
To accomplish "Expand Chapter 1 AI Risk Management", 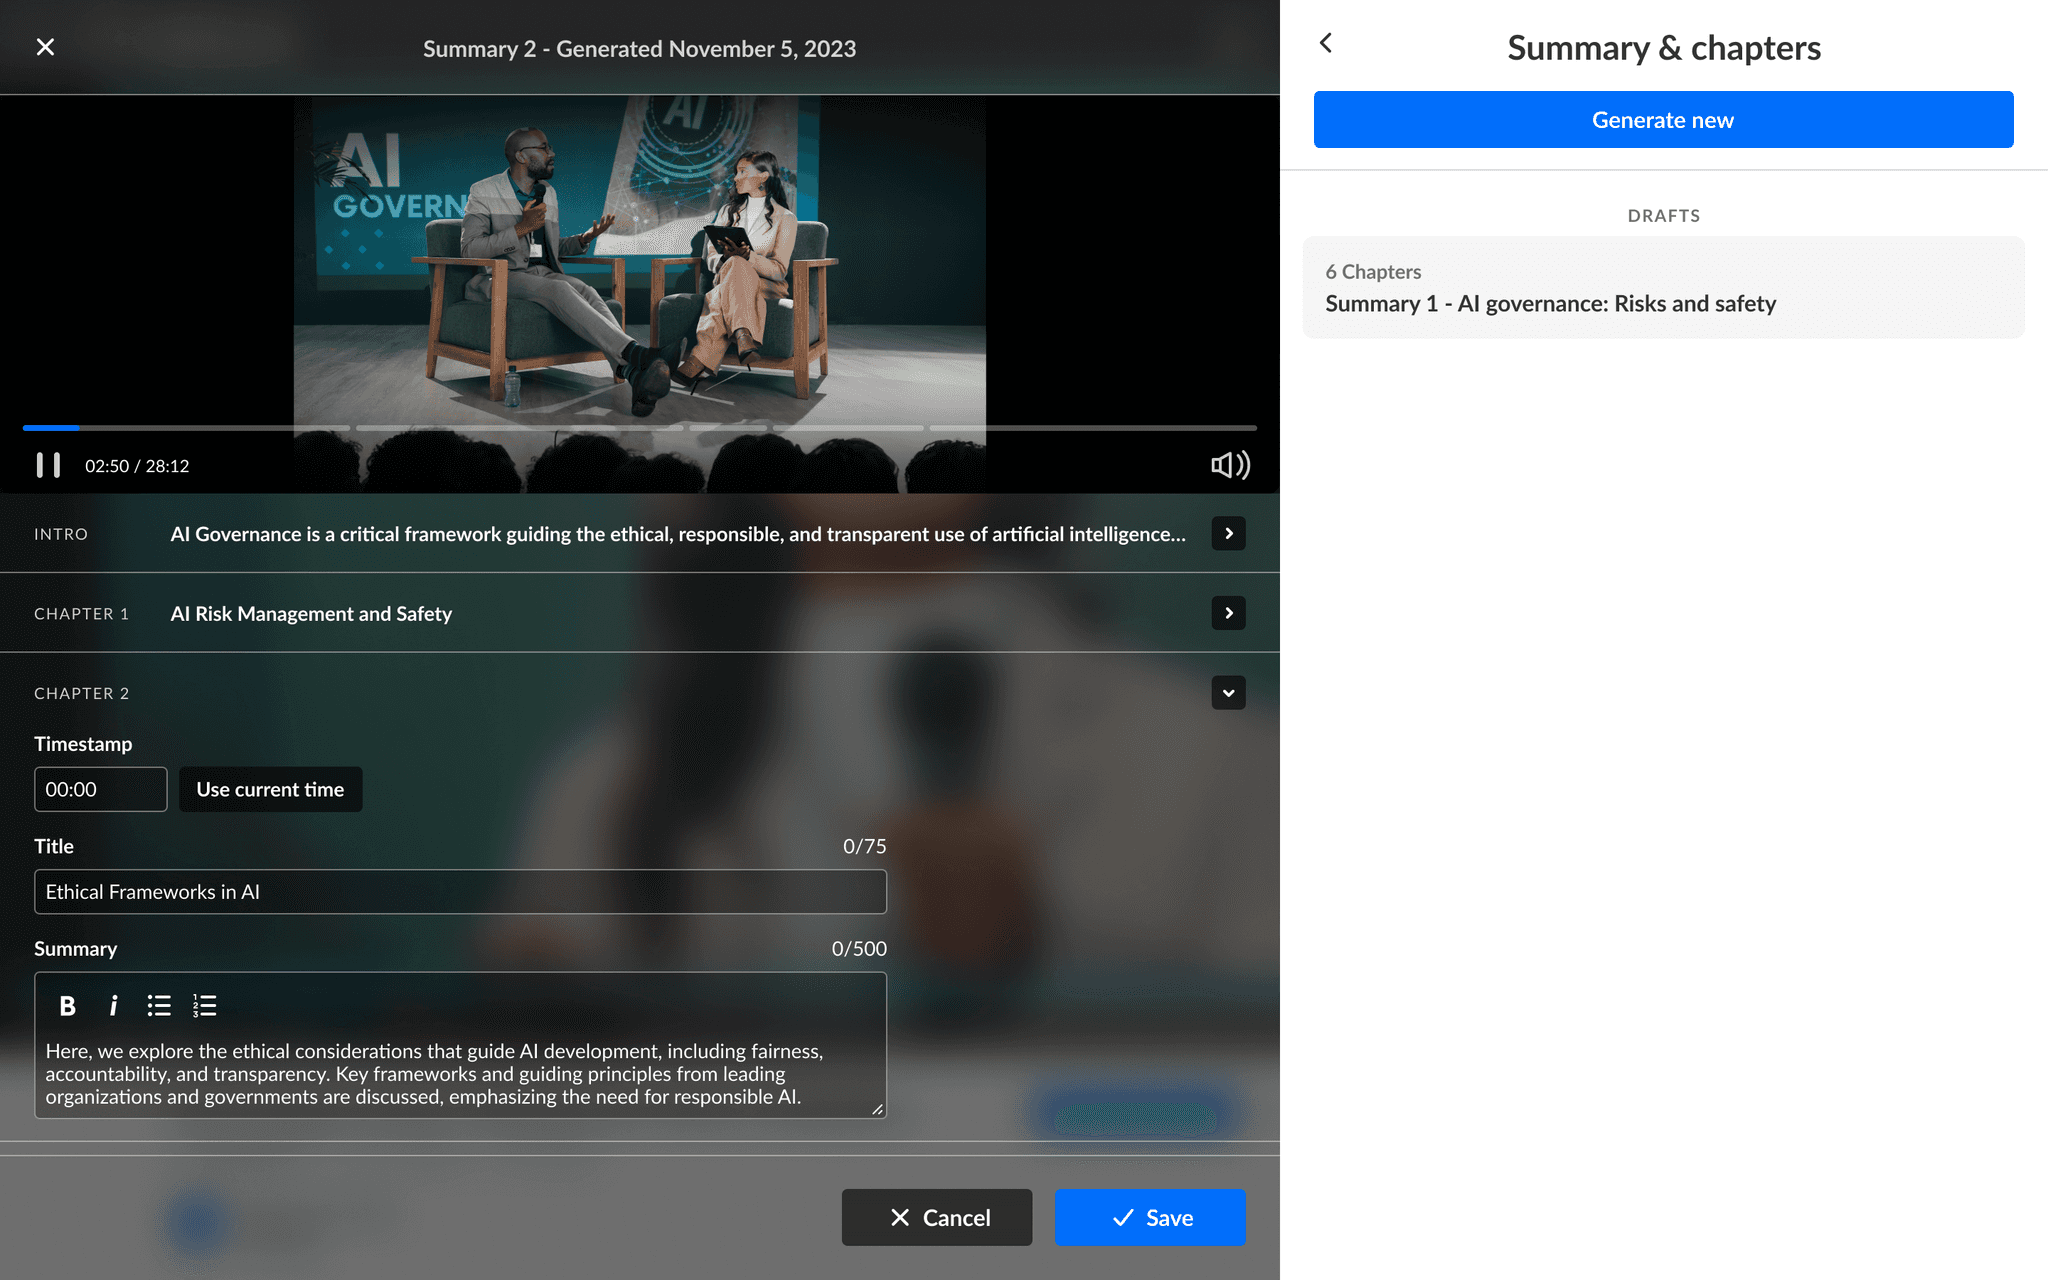I will 1228,613.
